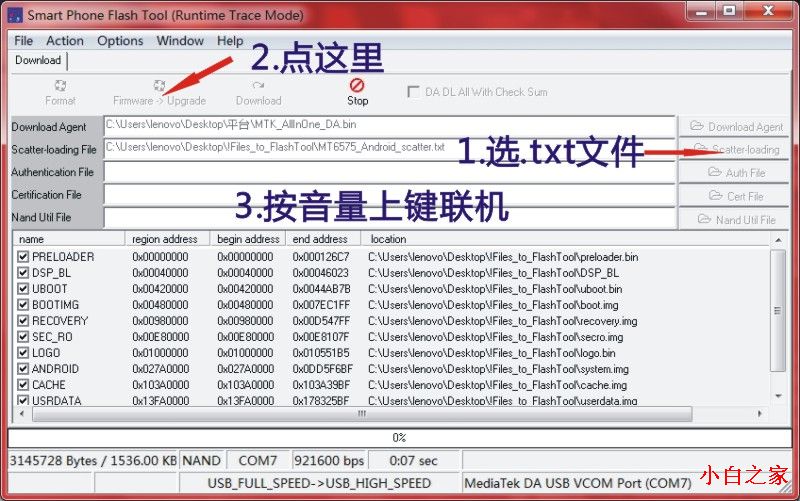Click the Auth File folder icon button
800x501 pixels.
point(714,172)
